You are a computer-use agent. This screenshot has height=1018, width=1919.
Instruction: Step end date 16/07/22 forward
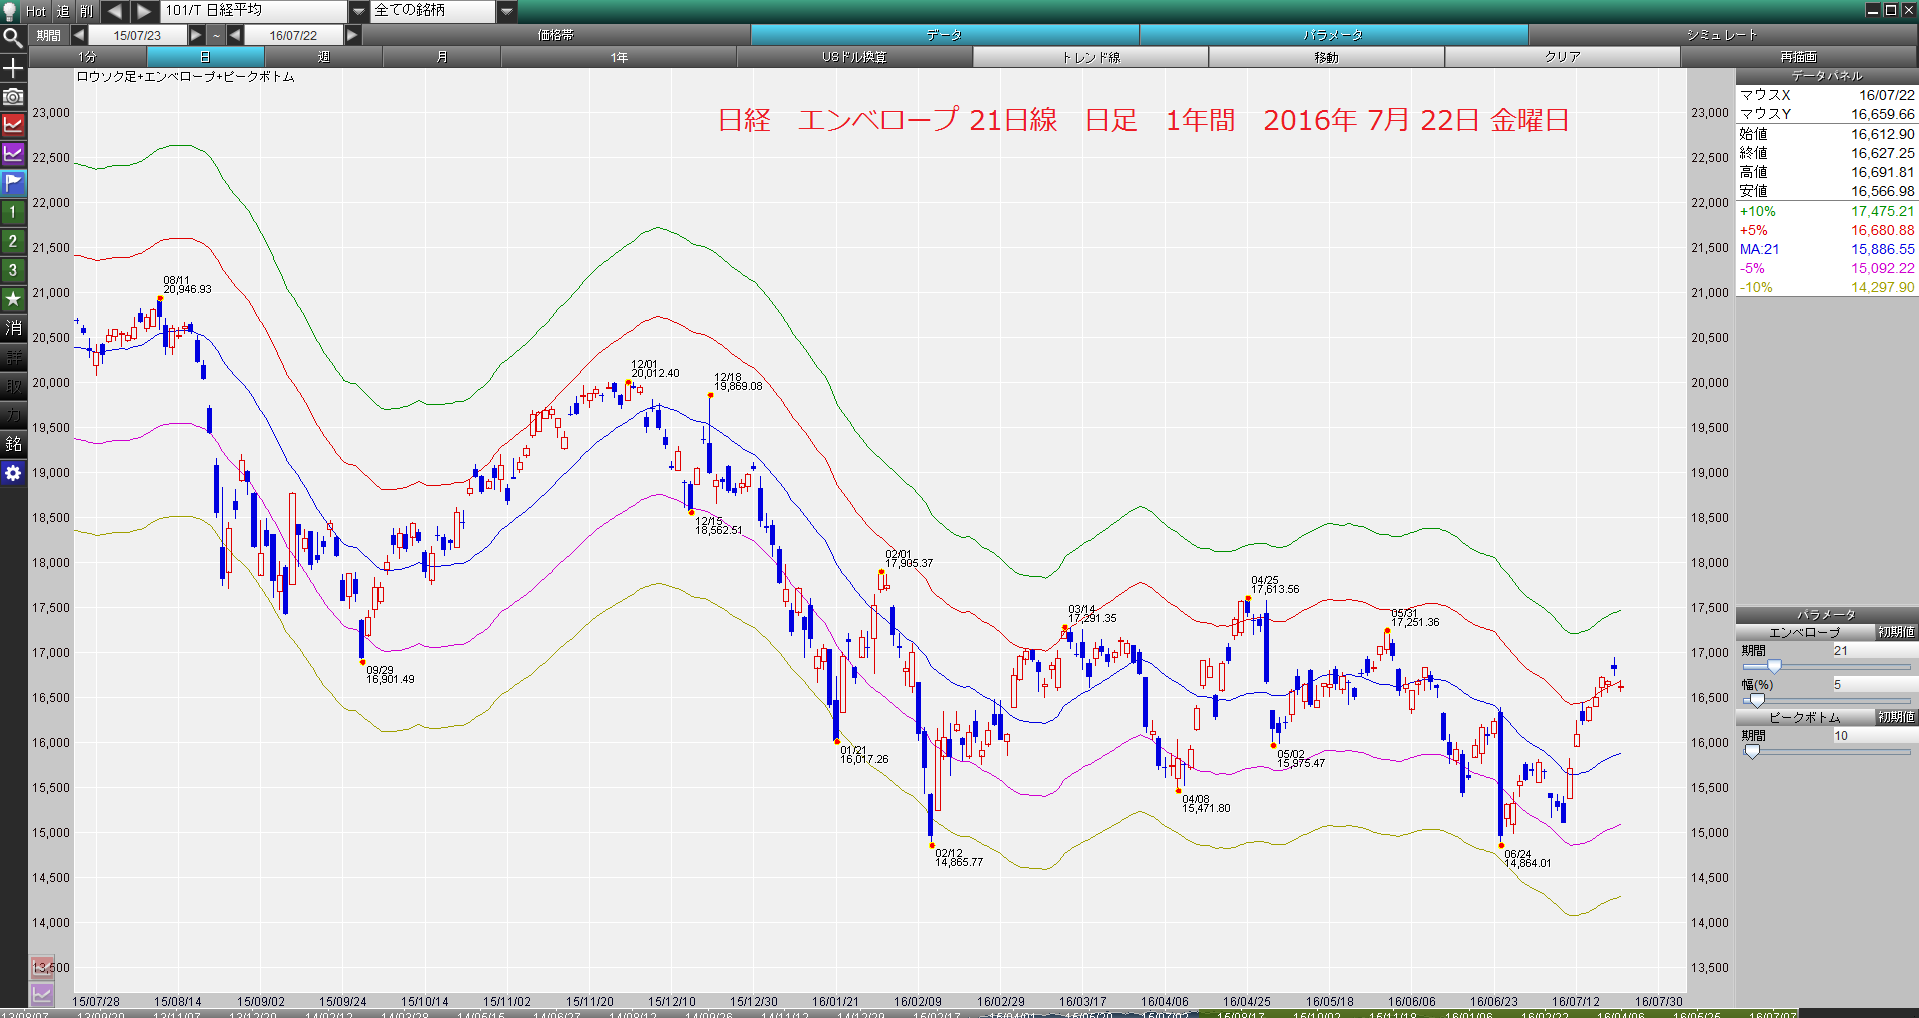(352, 35)
